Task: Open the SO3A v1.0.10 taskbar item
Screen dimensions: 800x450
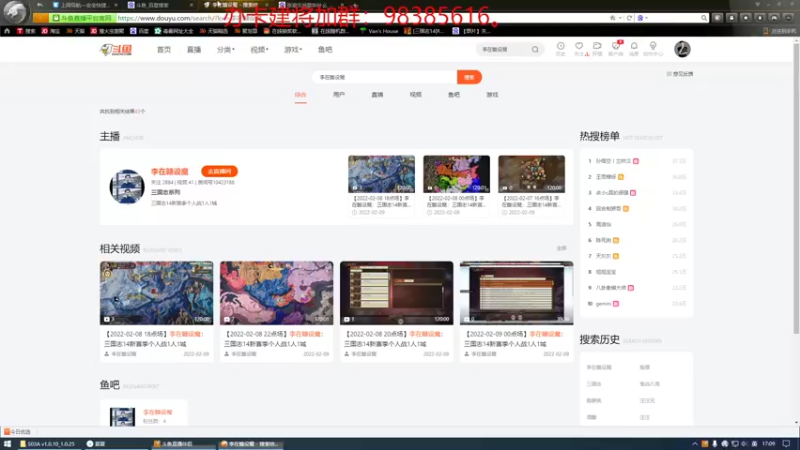Action: (47, 444)
